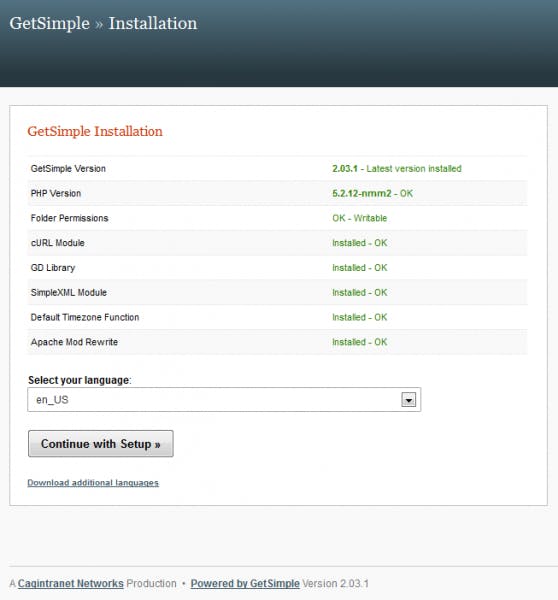Select the en_US language field

[224, 399]
